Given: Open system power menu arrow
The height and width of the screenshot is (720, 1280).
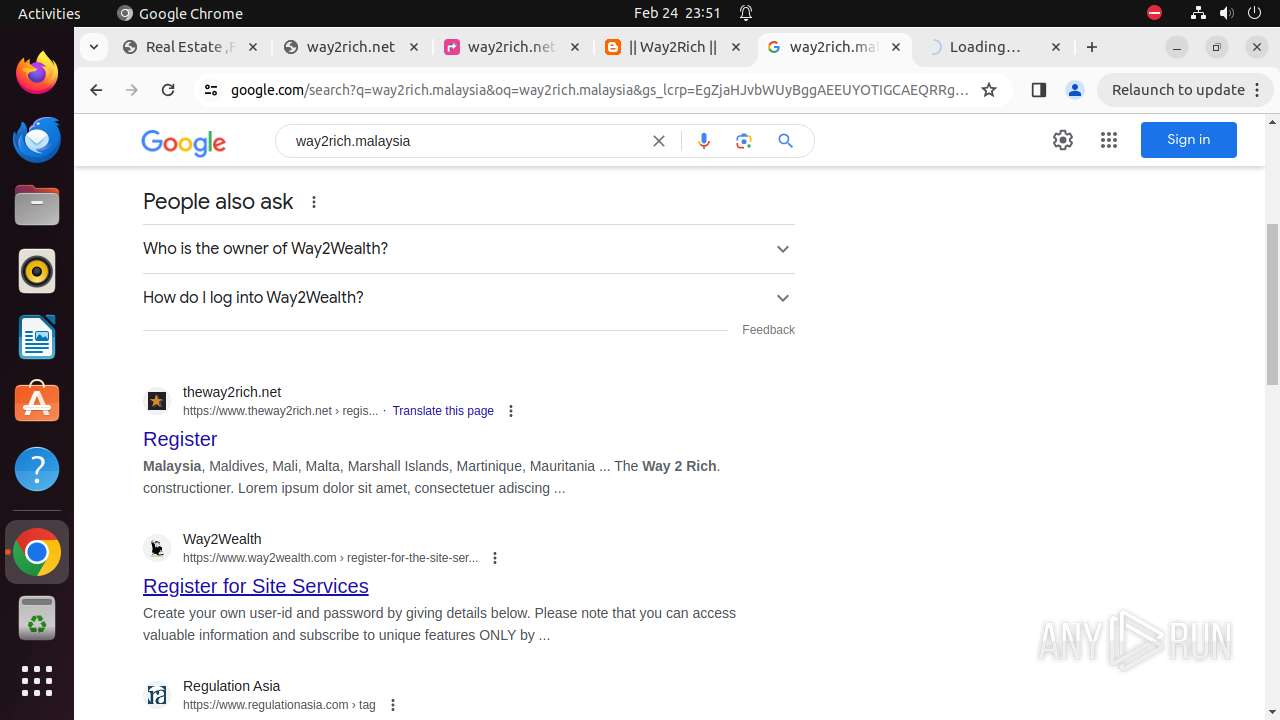Looking at the screenshot, I should click(x=1255, y=13).
